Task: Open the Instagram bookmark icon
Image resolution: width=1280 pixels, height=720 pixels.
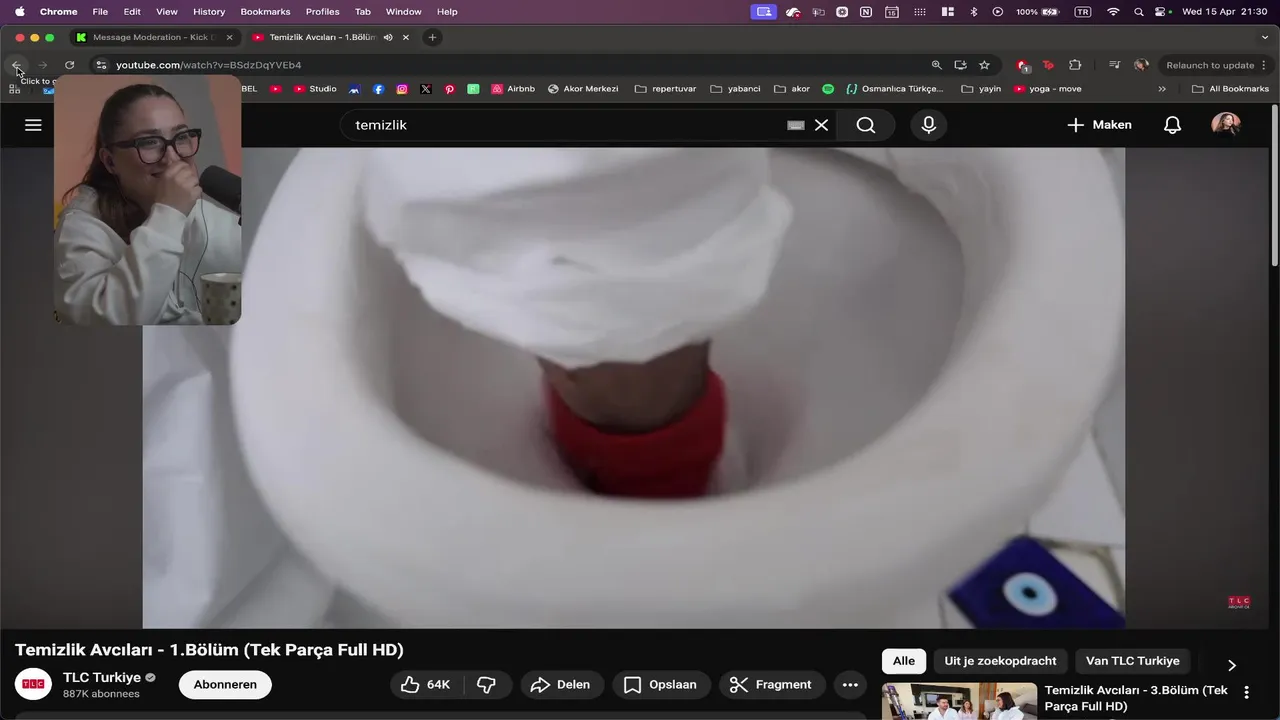Action: click(402, 89)
